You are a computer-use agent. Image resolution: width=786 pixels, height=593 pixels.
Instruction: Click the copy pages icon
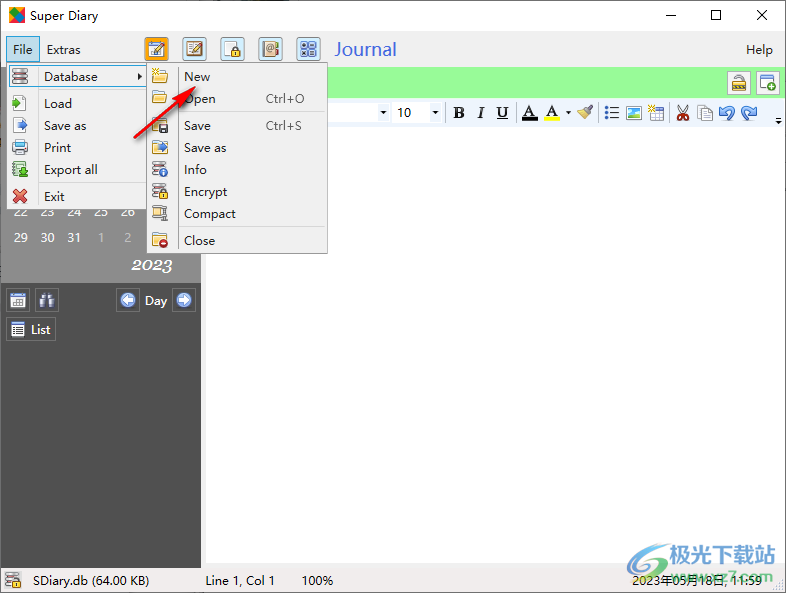pyautogui.click(x=705, y=113)
